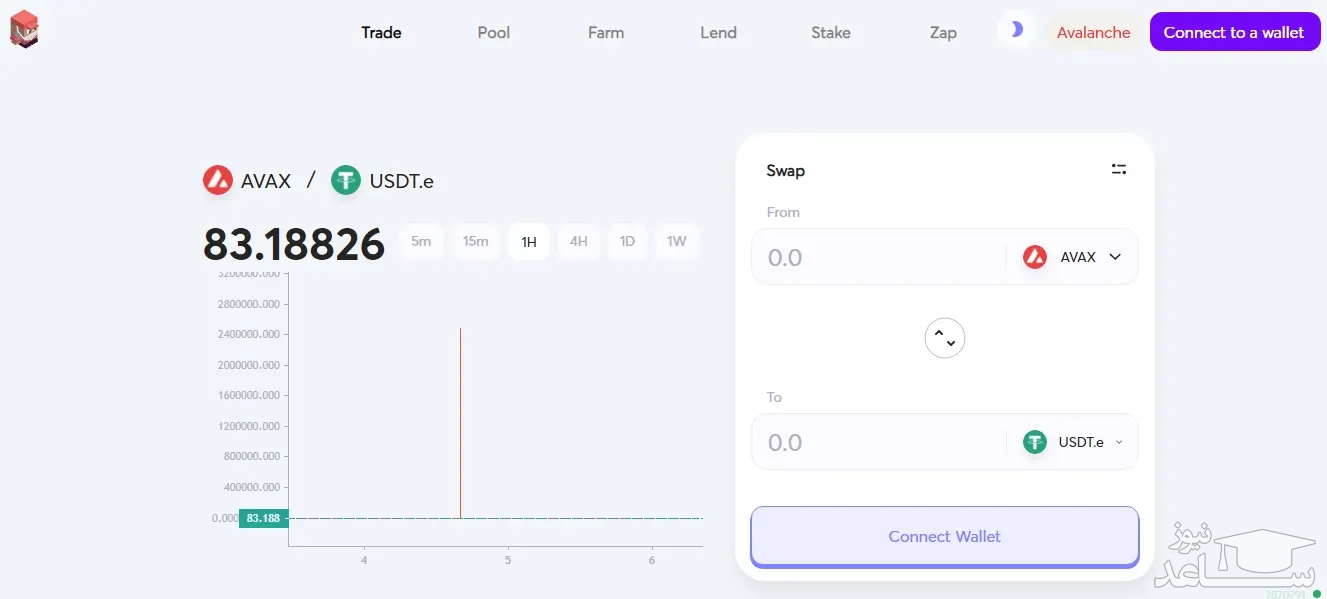This screenshot has width=1327, height=599.
Task: Go to the Pool tab
Action: (494, 32)
